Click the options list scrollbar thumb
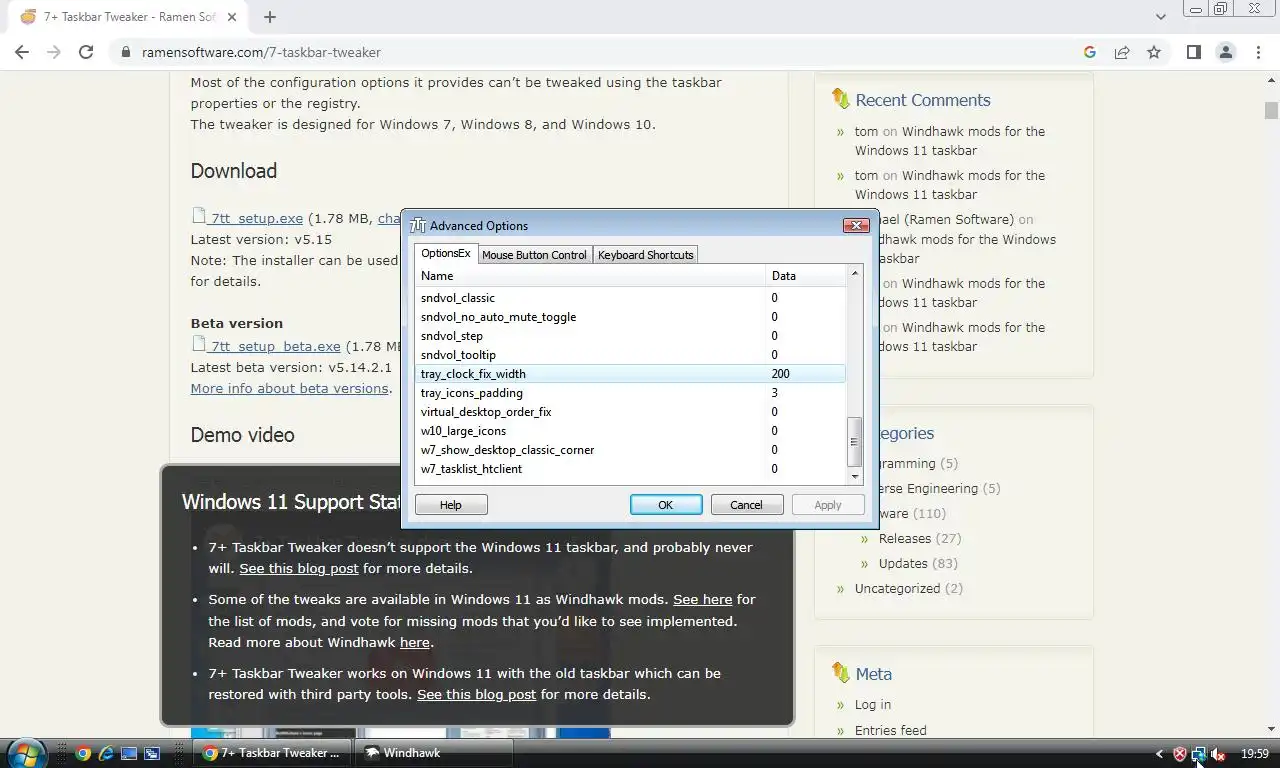 [855, 442]
